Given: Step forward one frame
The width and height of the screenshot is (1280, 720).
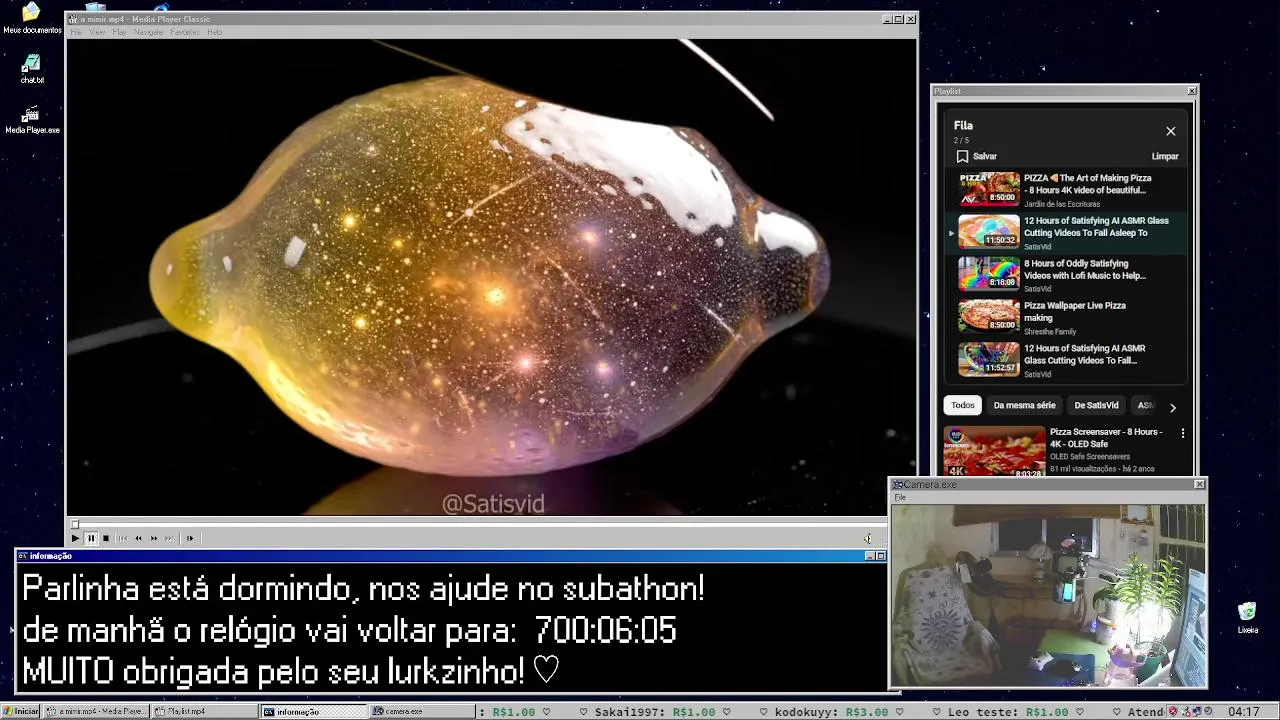Looking at the screenshot, I should (x=190, y=538).
